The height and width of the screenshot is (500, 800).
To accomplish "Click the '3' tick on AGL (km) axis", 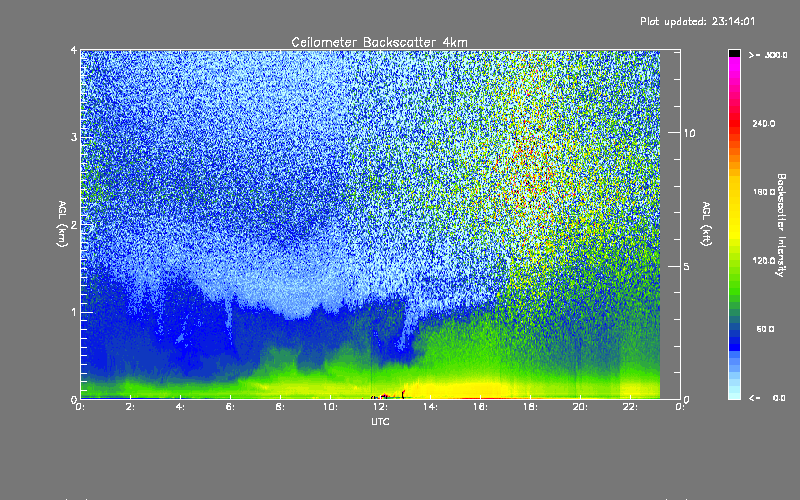I will [x=74, y=137].
